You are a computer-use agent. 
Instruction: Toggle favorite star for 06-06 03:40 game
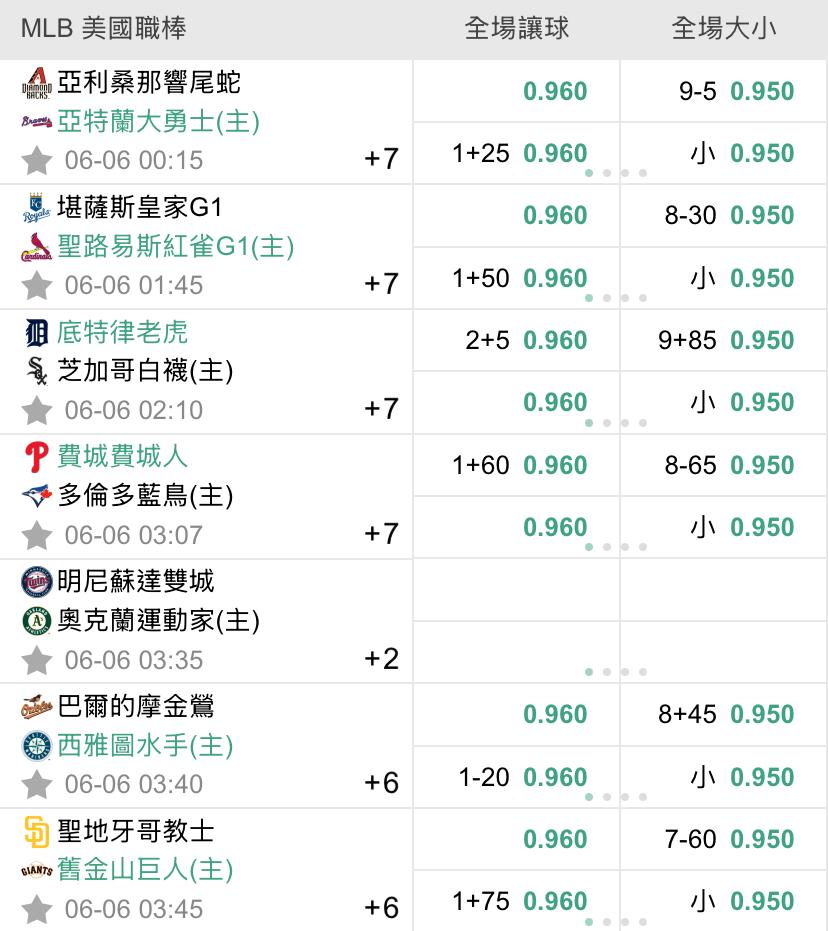click(37, 784)
